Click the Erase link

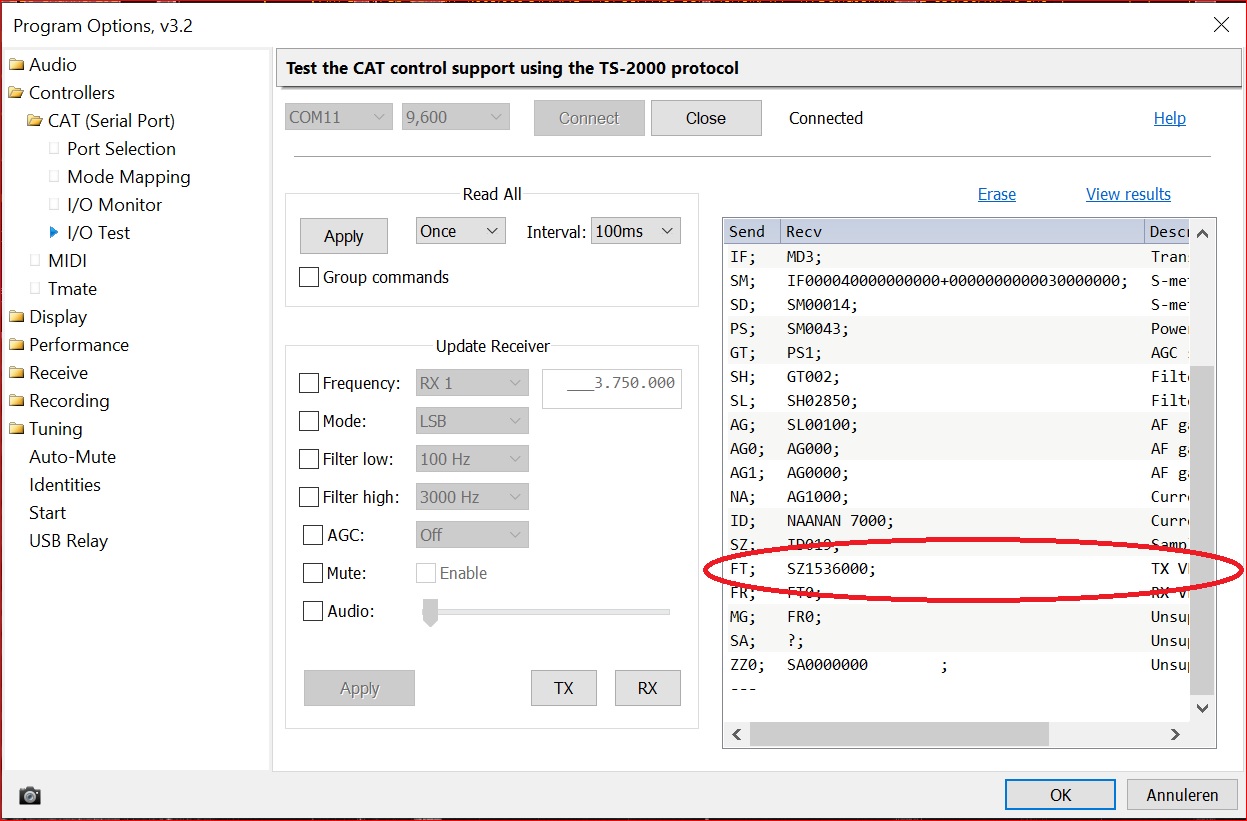pos(996,194)
